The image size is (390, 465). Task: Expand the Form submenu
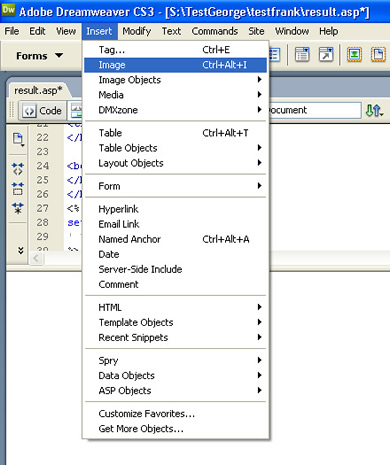click(x=175, y=186)
